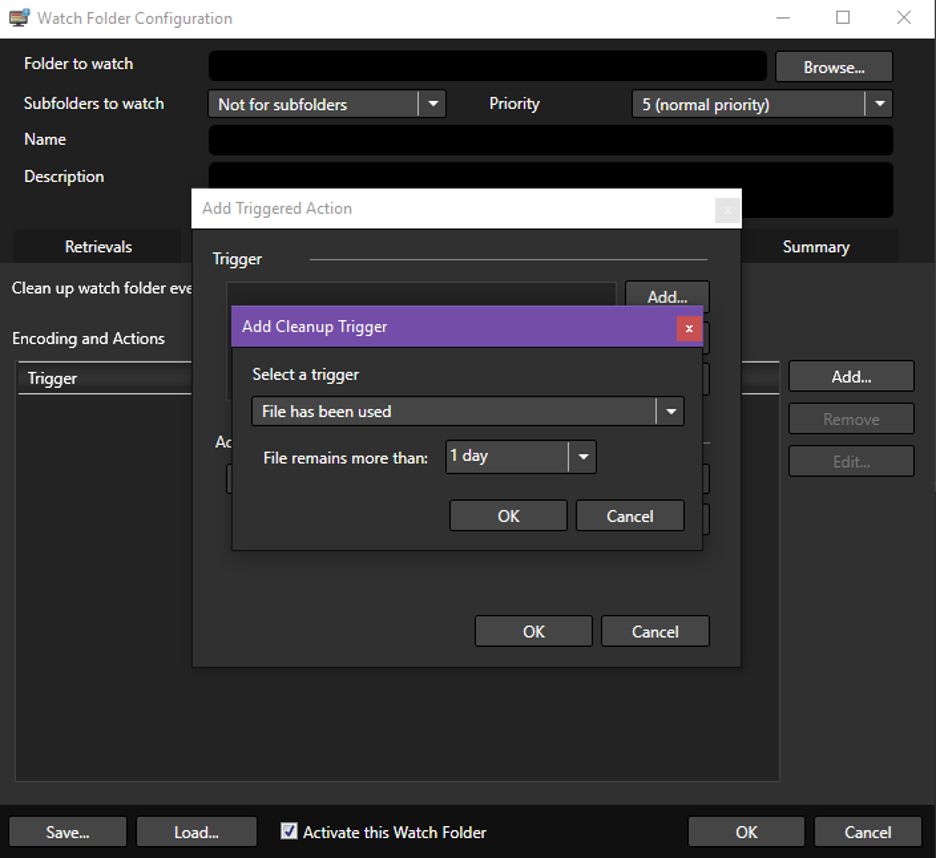Screen dimensions: 936x858
Task: Cancel the Watch Folder Configuration window
Action: (x=867, y=832)
